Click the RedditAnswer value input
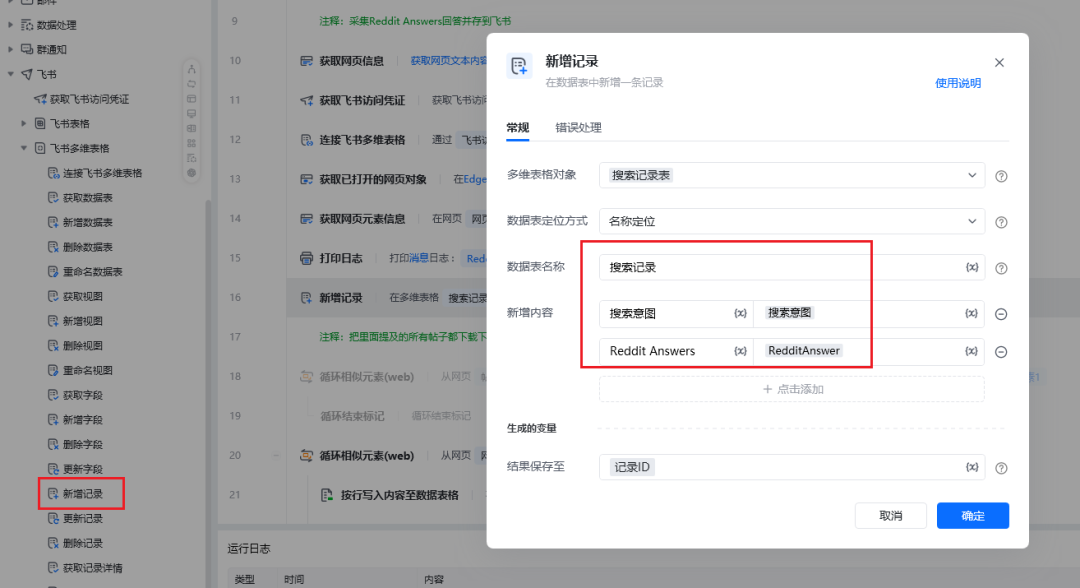1080x588 pixels. (869, 351)
